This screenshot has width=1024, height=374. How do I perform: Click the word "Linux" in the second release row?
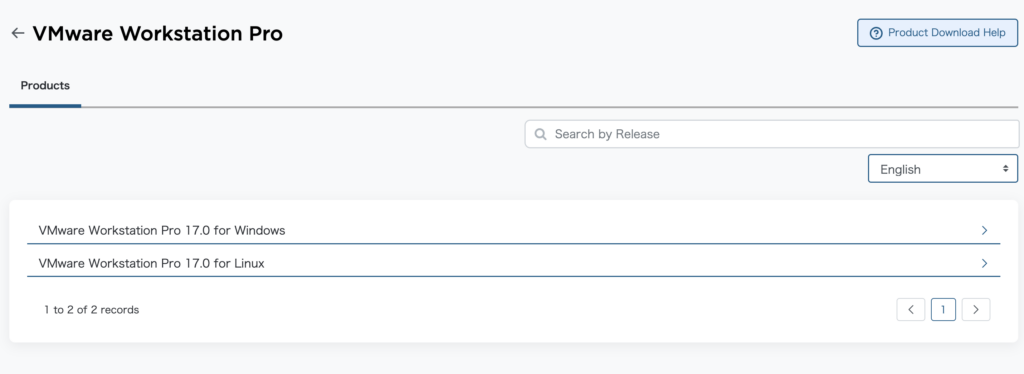pyautogui.click(x=249, y=264)
